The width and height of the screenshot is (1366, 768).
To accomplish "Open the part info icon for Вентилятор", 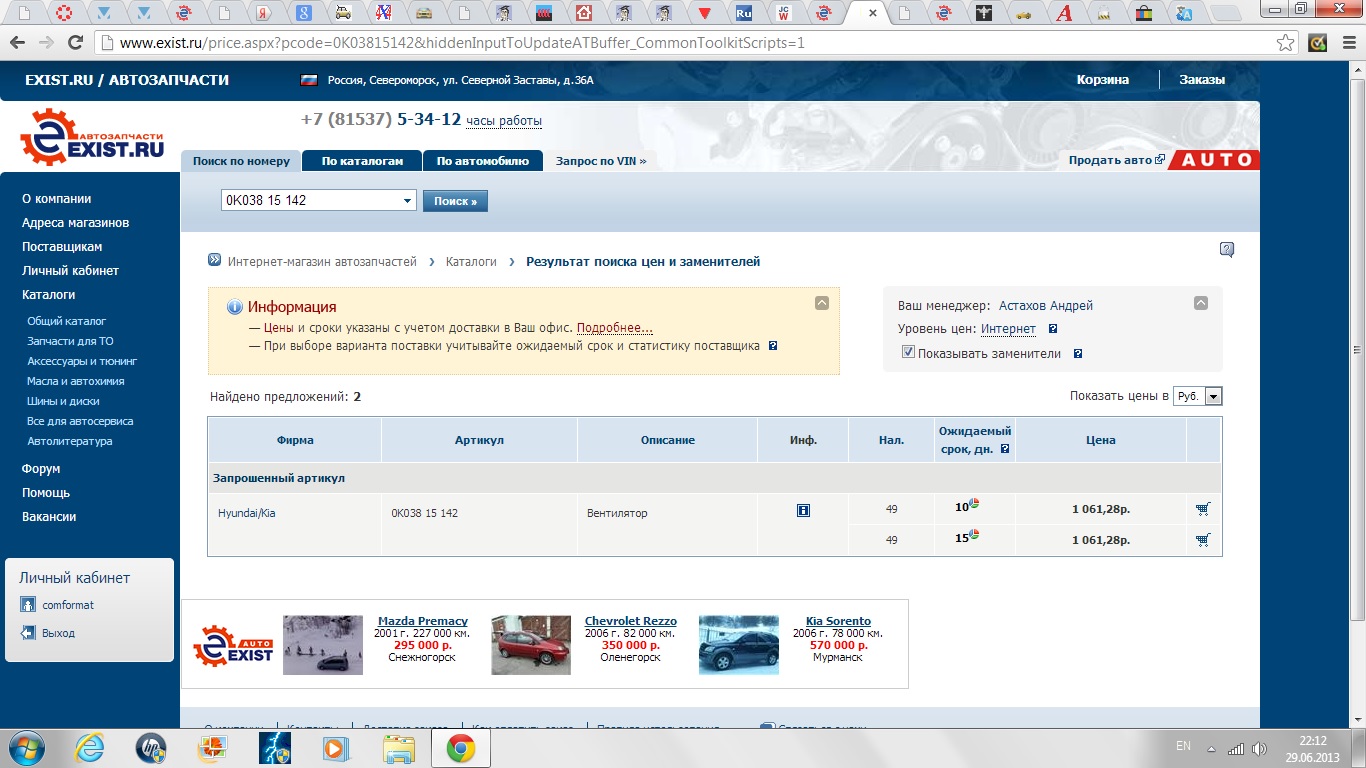I will point(803,510).
